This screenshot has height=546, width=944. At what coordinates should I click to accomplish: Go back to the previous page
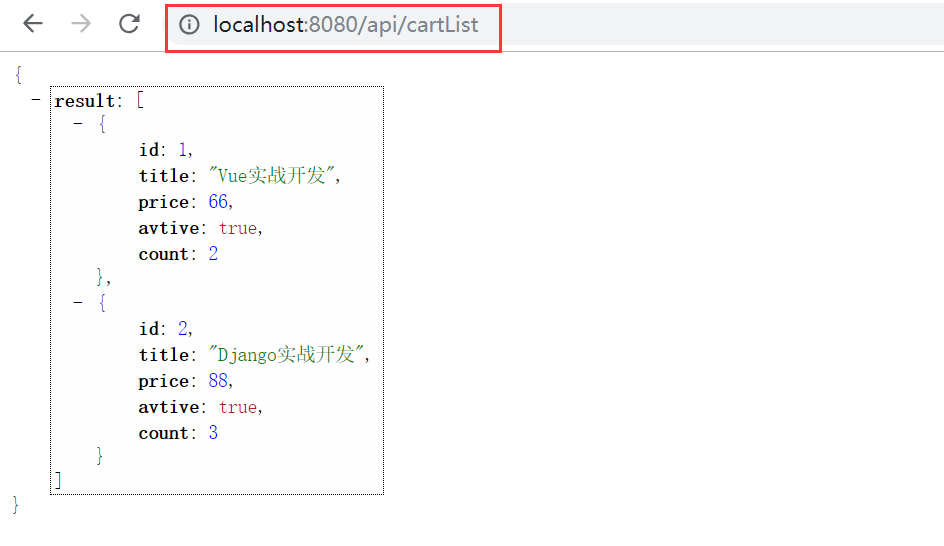tap(33, 24)
